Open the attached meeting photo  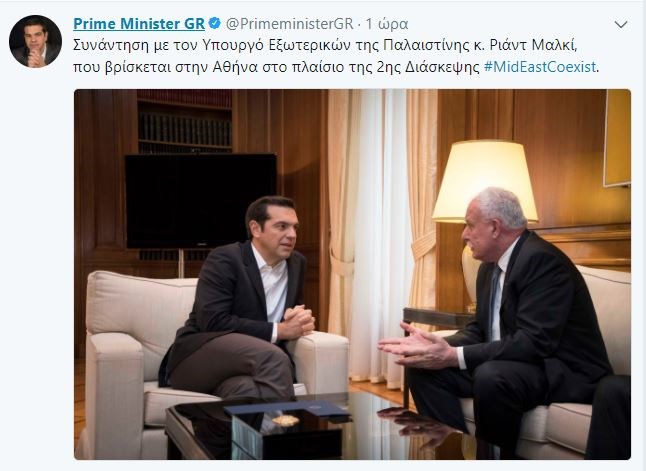pos(352,274)
